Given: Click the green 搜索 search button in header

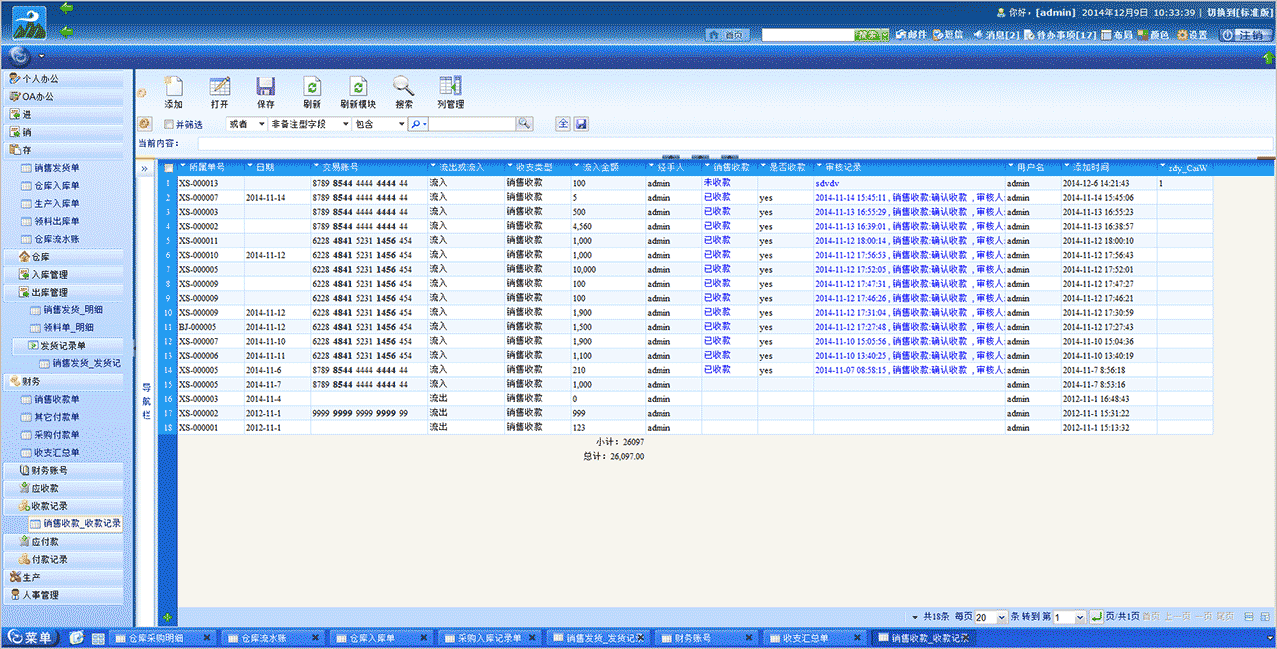Looking at the screenshot, I should click(x=871, y=35).
